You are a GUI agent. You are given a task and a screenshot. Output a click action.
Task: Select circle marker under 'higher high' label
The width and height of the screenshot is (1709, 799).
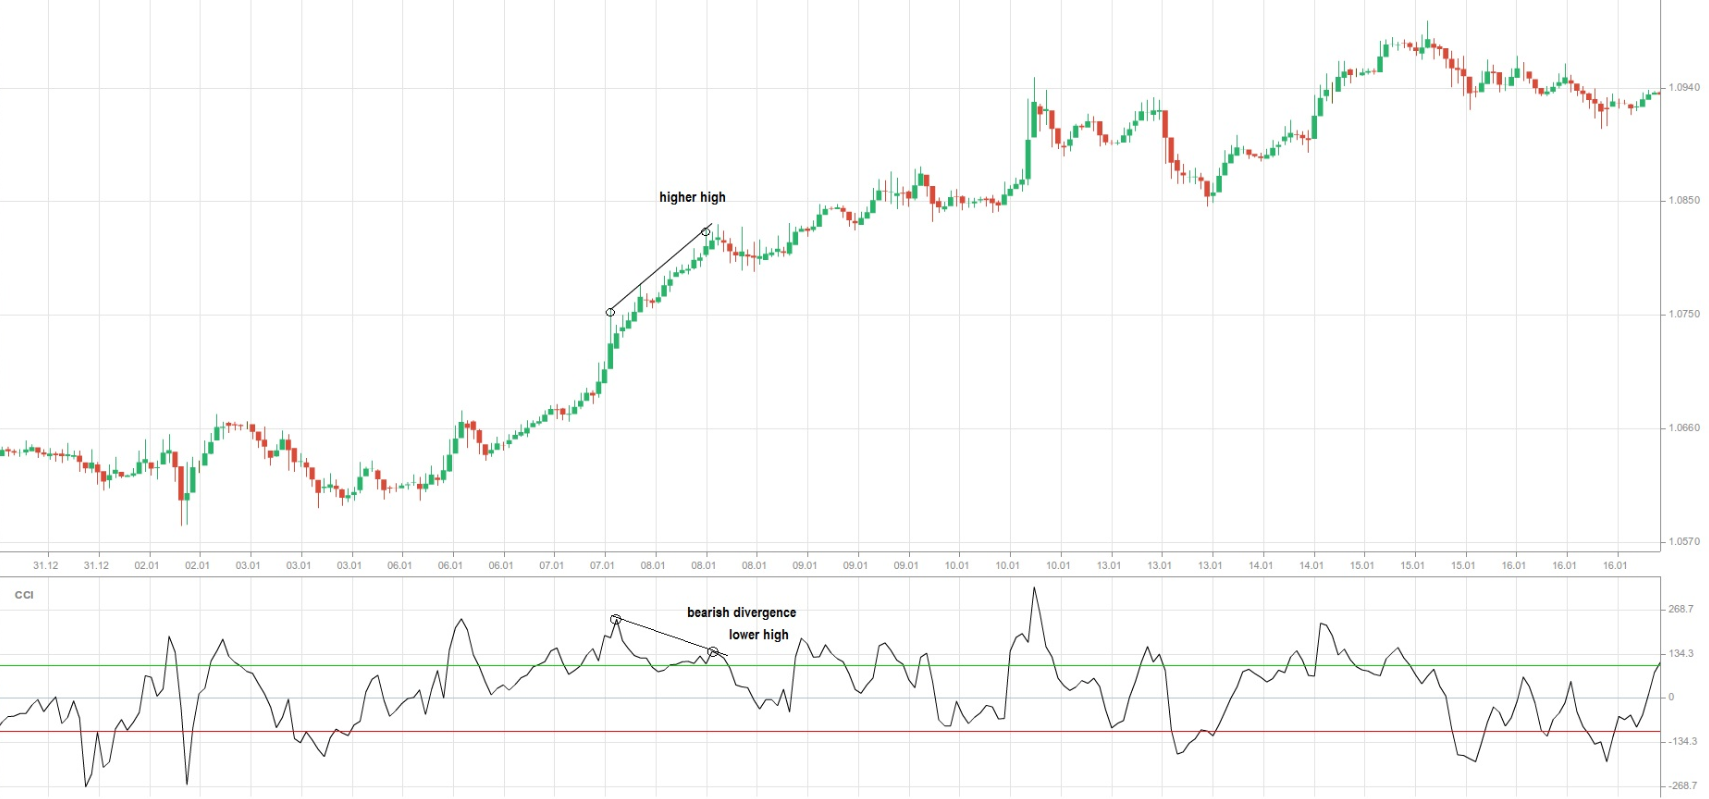705,232
